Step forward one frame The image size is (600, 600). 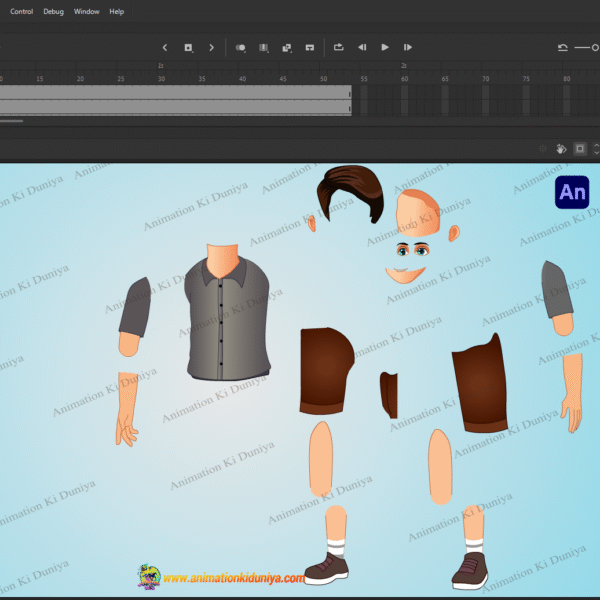click(408, 47)
